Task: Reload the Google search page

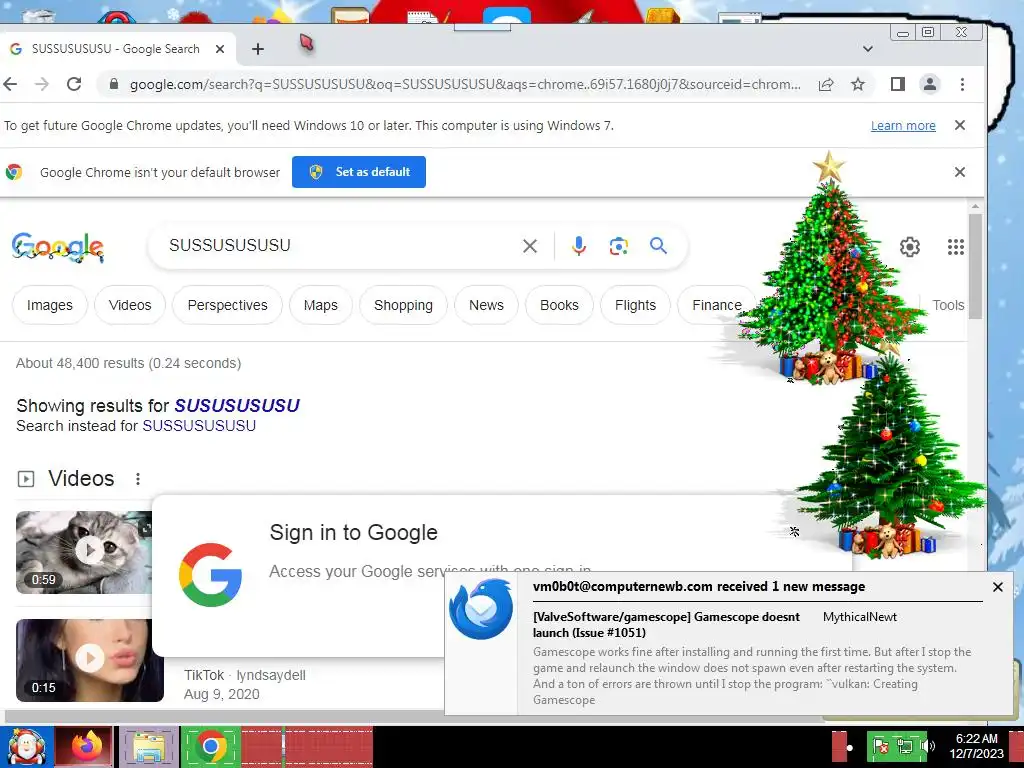Action: click(74, 84)
